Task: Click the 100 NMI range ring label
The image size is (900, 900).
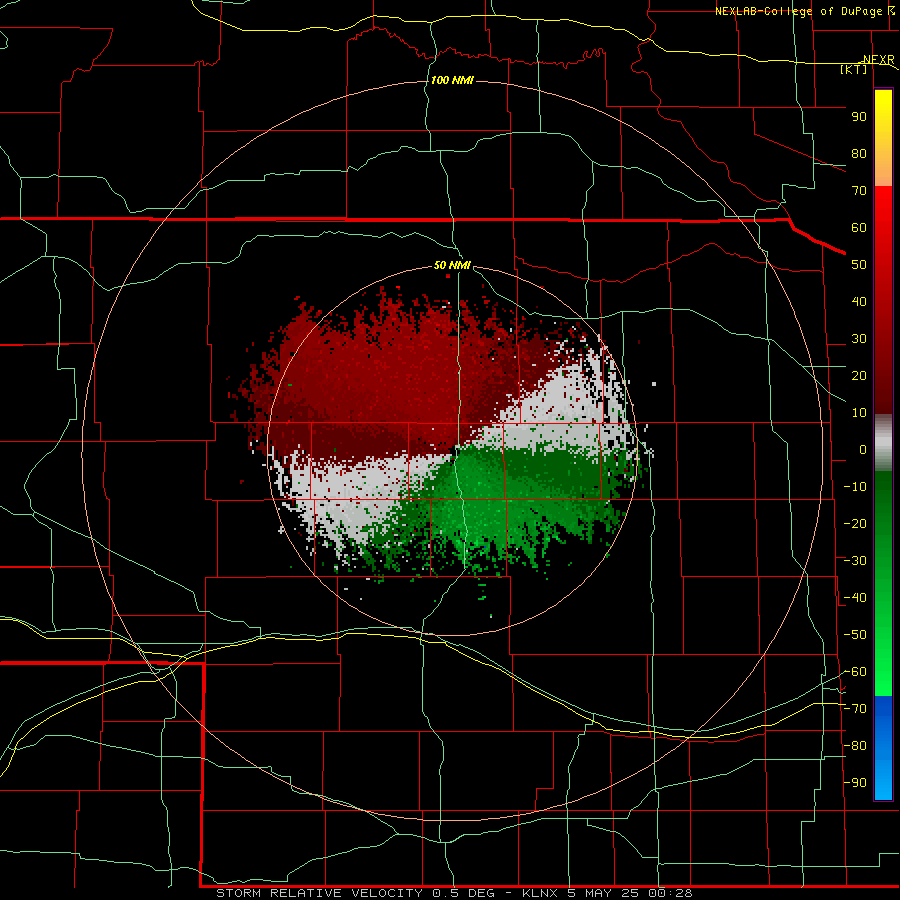Action: click(x=452, y=80)
